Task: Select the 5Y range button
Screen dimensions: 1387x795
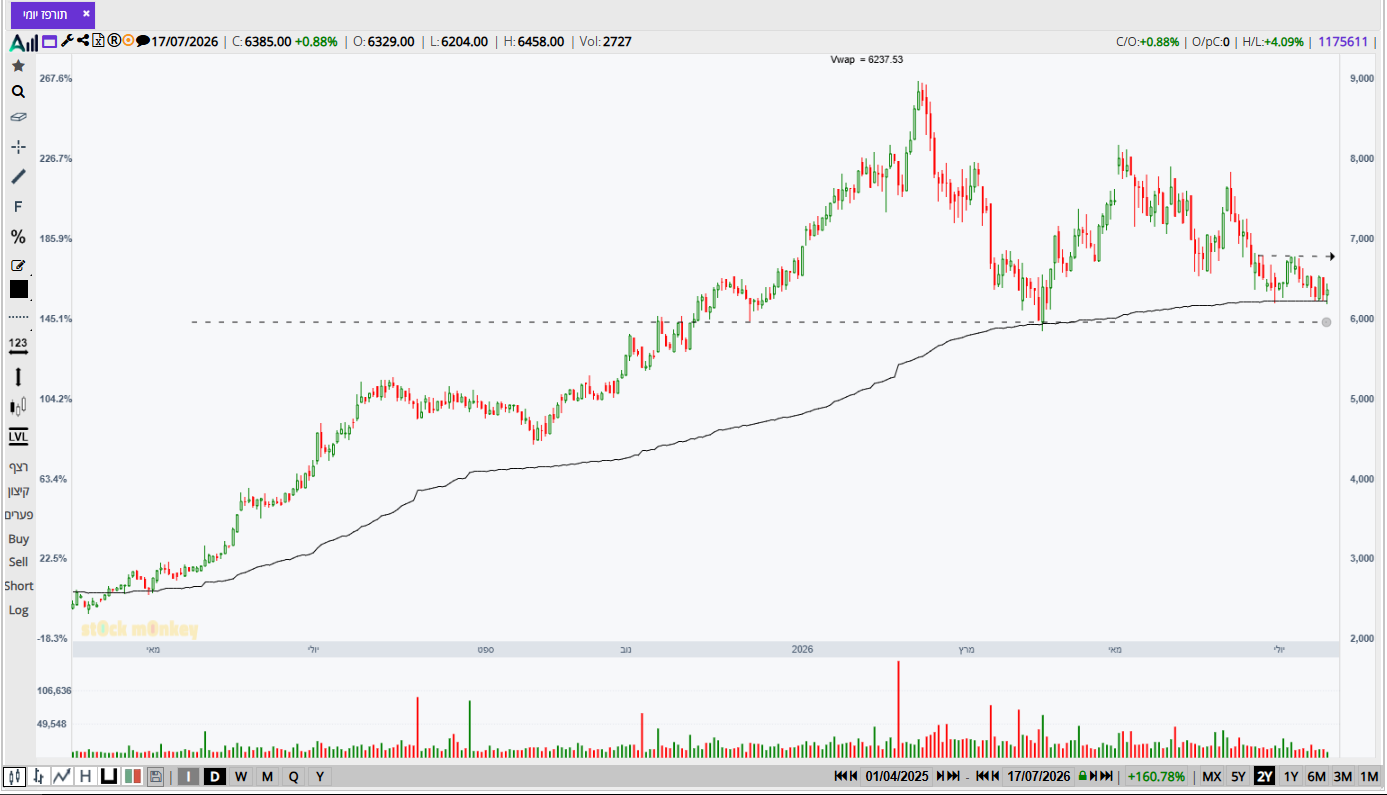Action: [x=1238, y=776]
